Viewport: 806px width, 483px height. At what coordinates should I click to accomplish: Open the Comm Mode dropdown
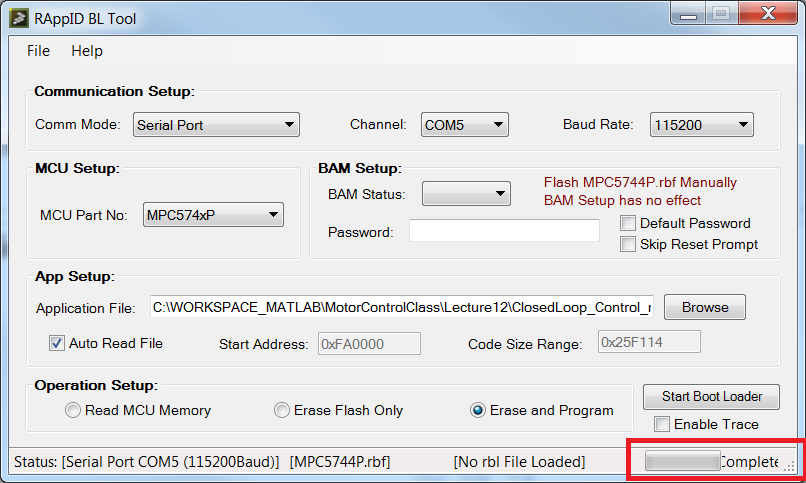[x=216, y=125]
